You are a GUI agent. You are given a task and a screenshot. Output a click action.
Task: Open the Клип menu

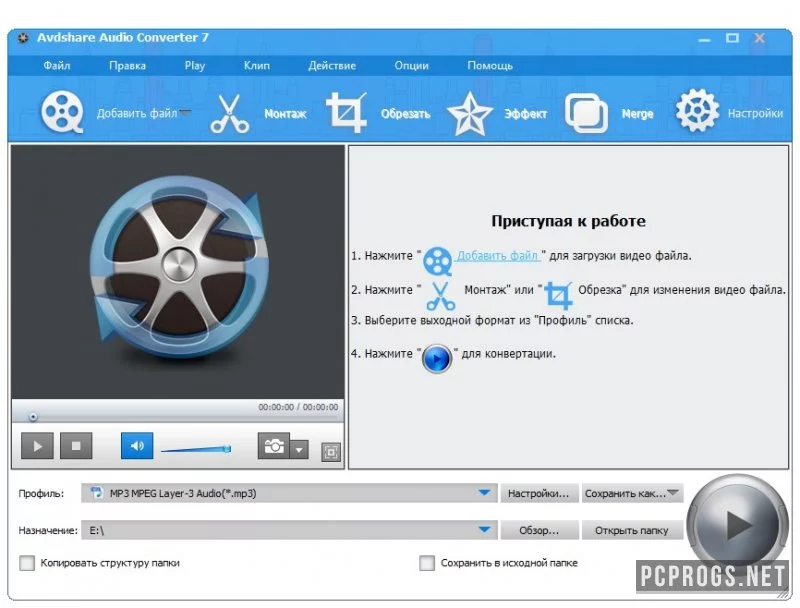coord(257,66)
